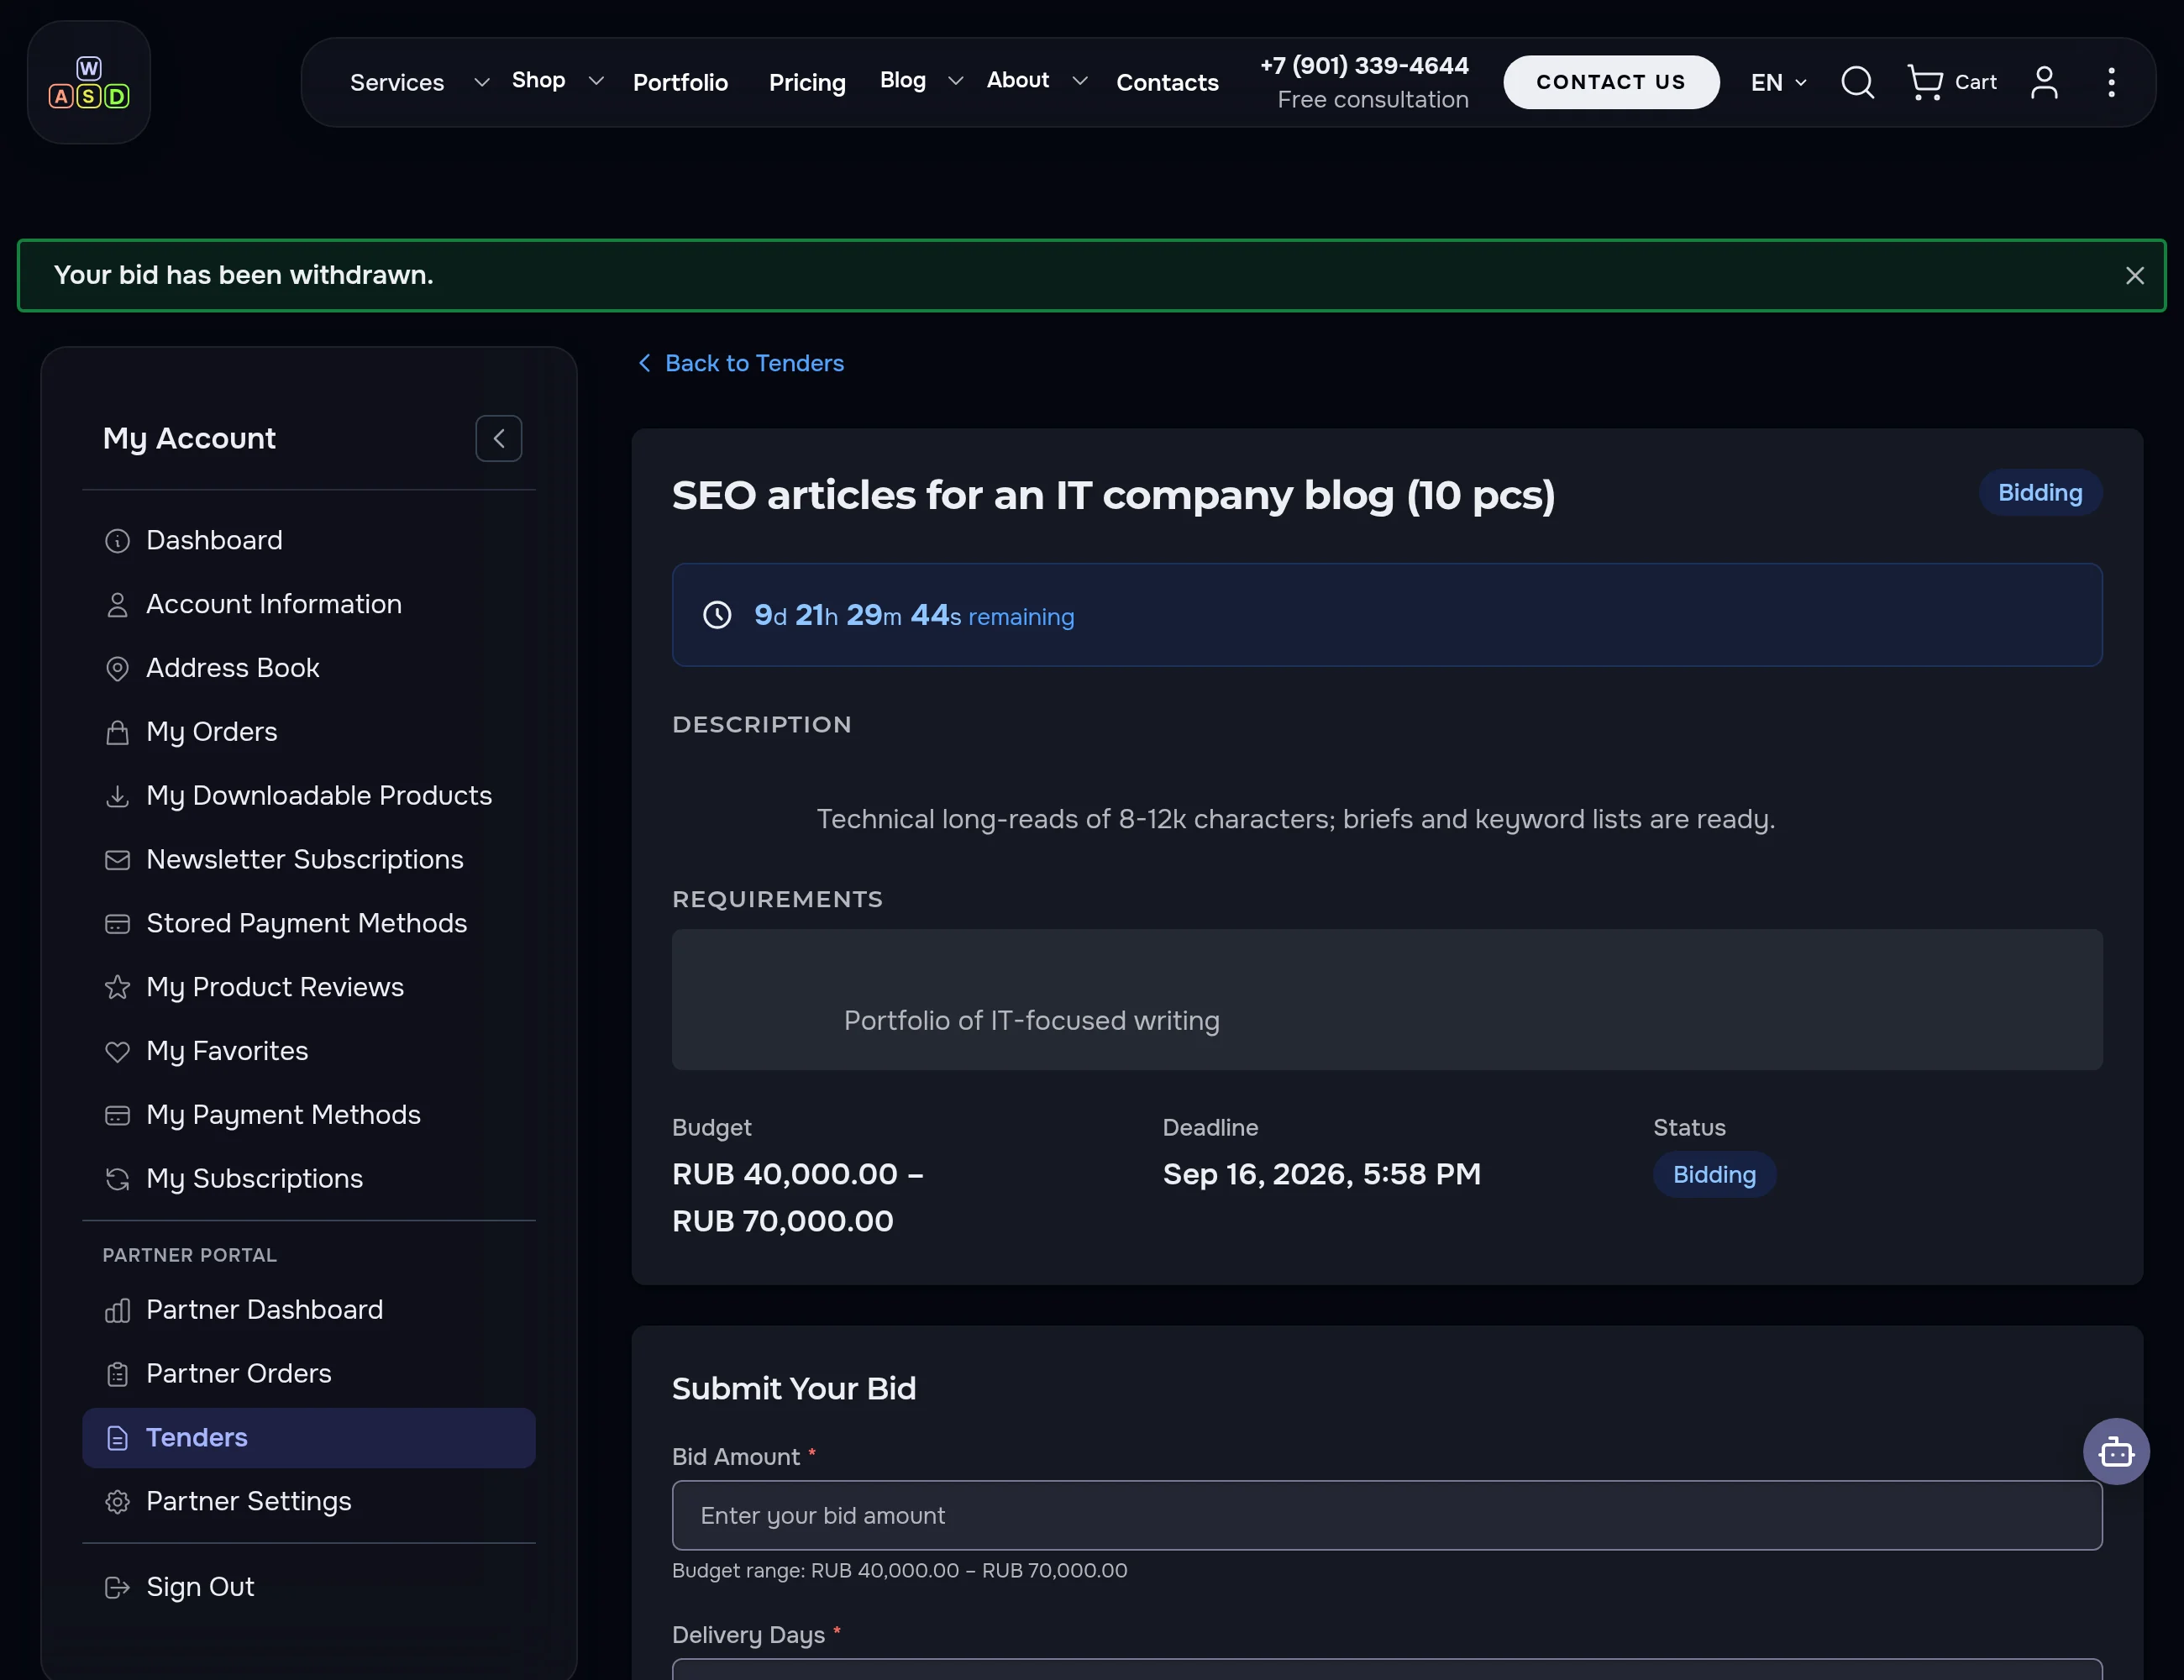
Task: Expand the Services dropdown chevron
Action: [x=481, y=82]
